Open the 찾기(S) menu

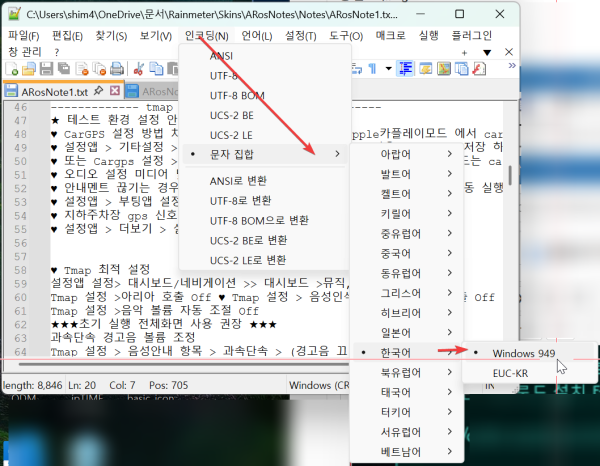(x=111, y=36)
